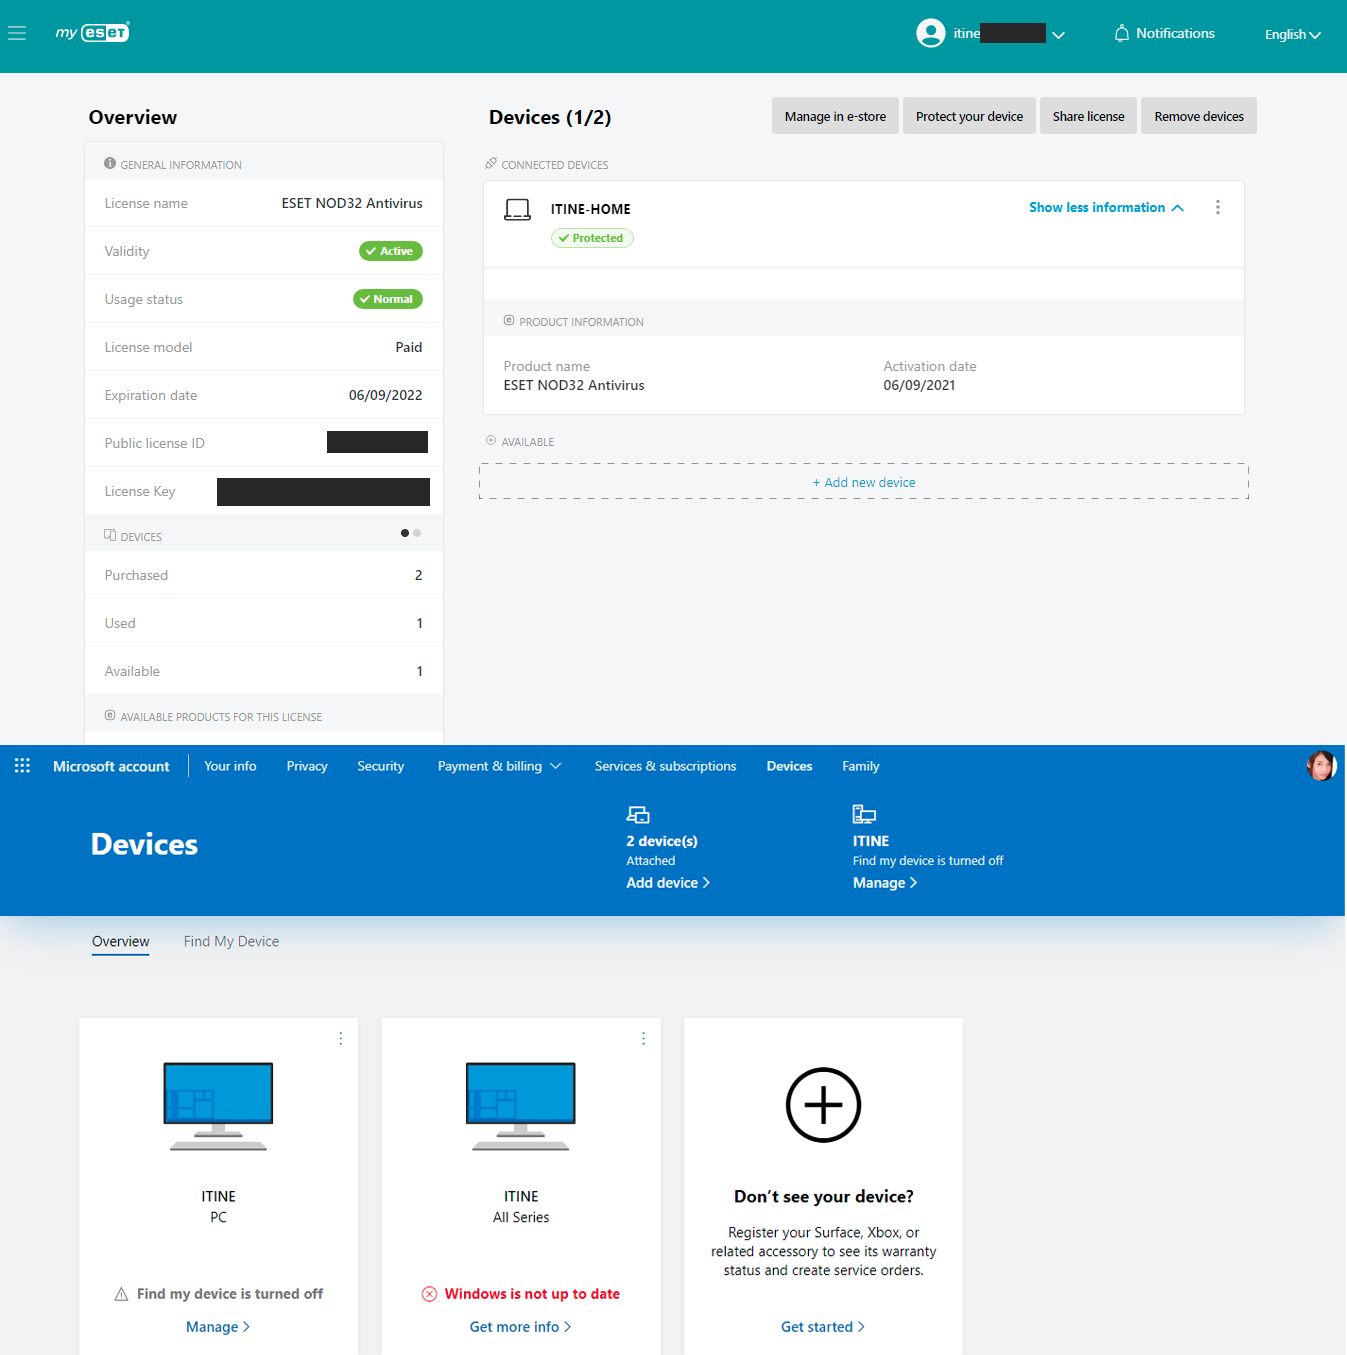
Task: Select second pagination dot in Devices section
Action: (x=417, y=533)
